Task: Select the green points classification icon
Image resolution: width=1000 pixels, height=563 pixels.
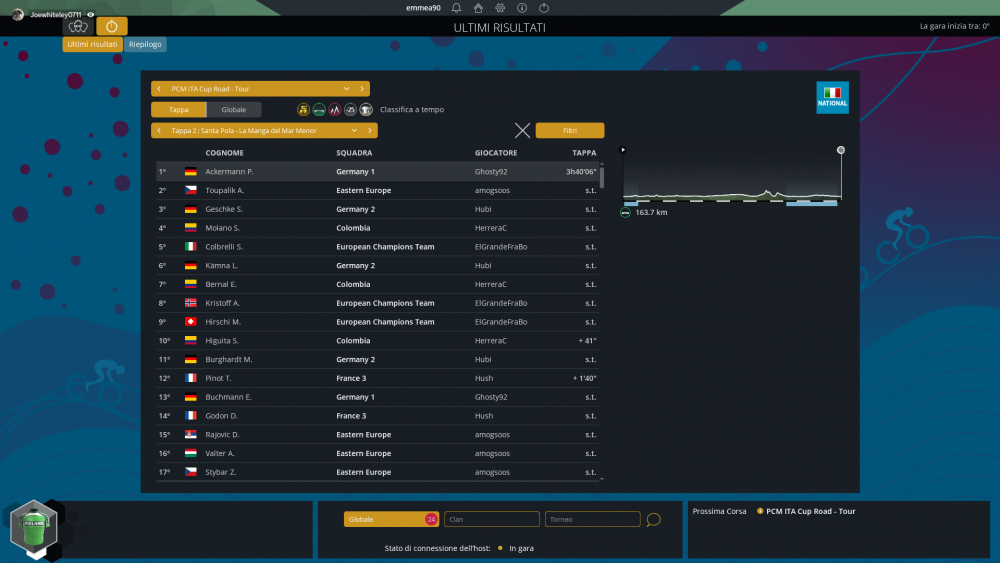Action: pos(319,110)
